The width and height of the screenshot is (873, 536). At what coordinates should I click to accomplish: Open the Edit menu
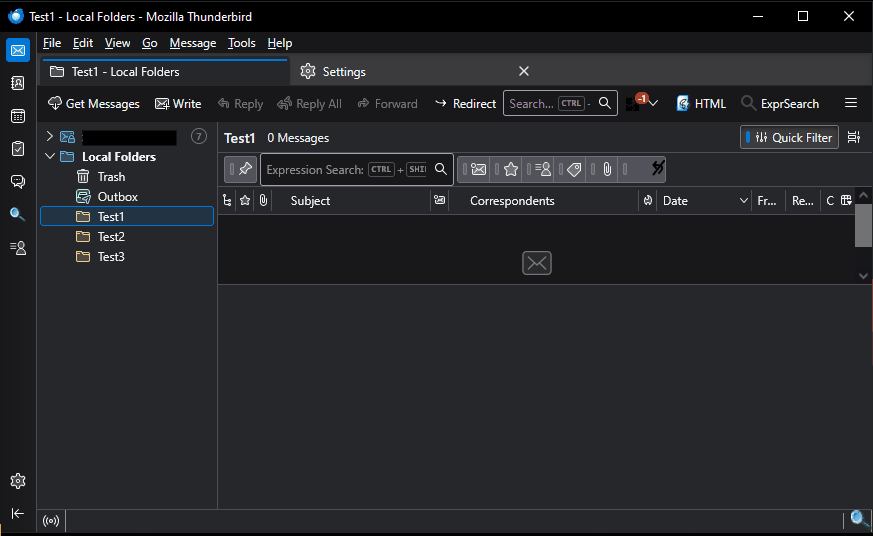[82, 43]
